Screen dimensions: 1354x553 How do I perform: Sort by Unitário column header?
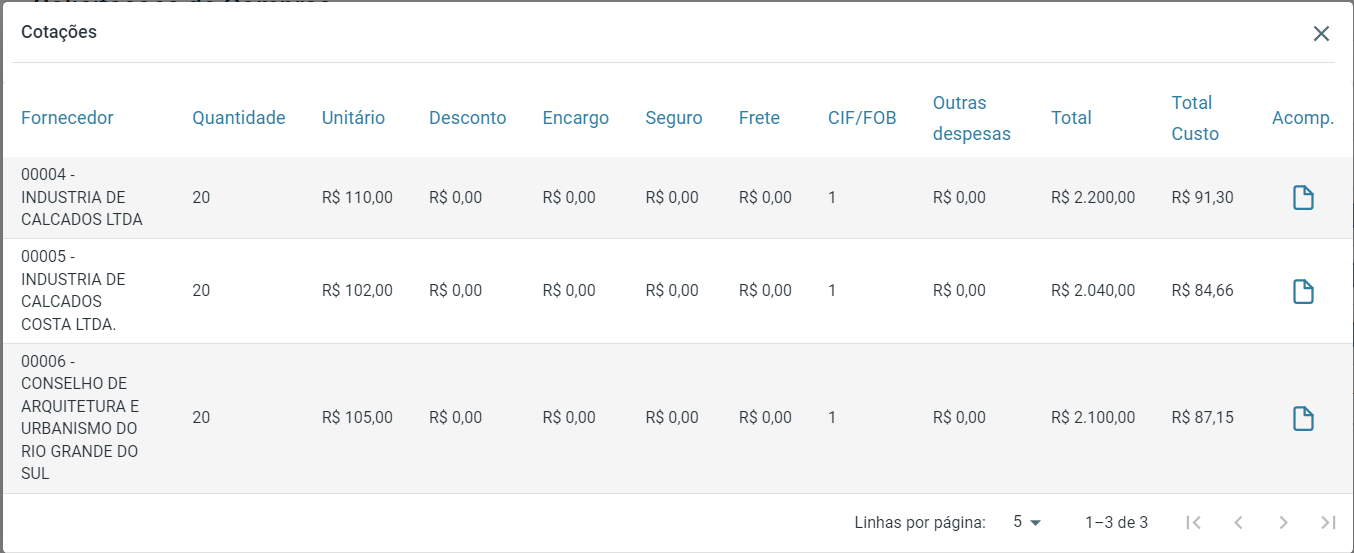(x=353, y=118)
